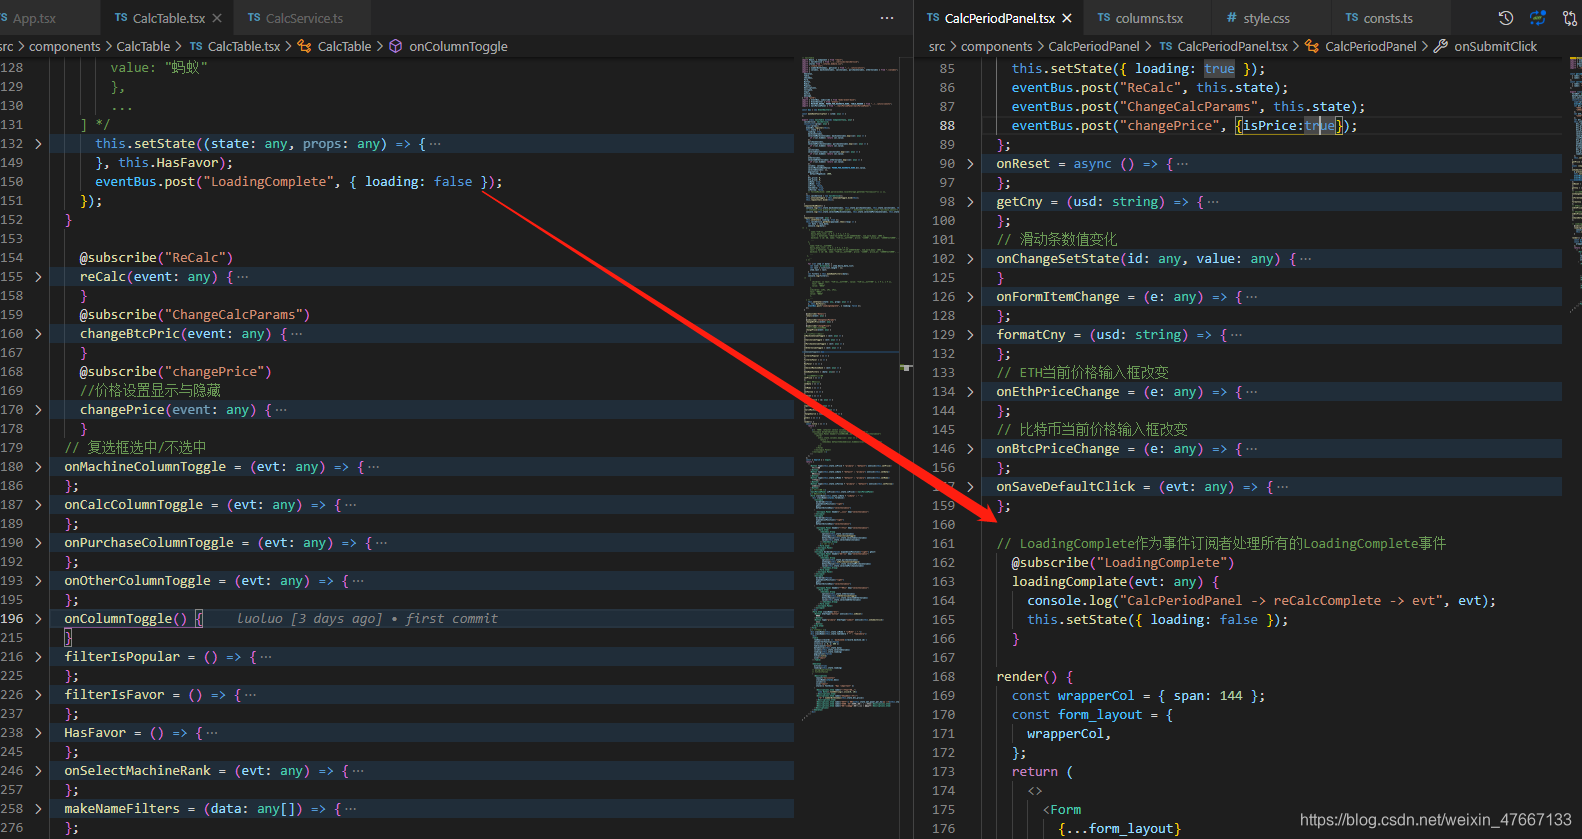Expand folded onColumnToggle at line 196
The width and height of the screenshot is (1582, 839).
click(x=38, y=619)
